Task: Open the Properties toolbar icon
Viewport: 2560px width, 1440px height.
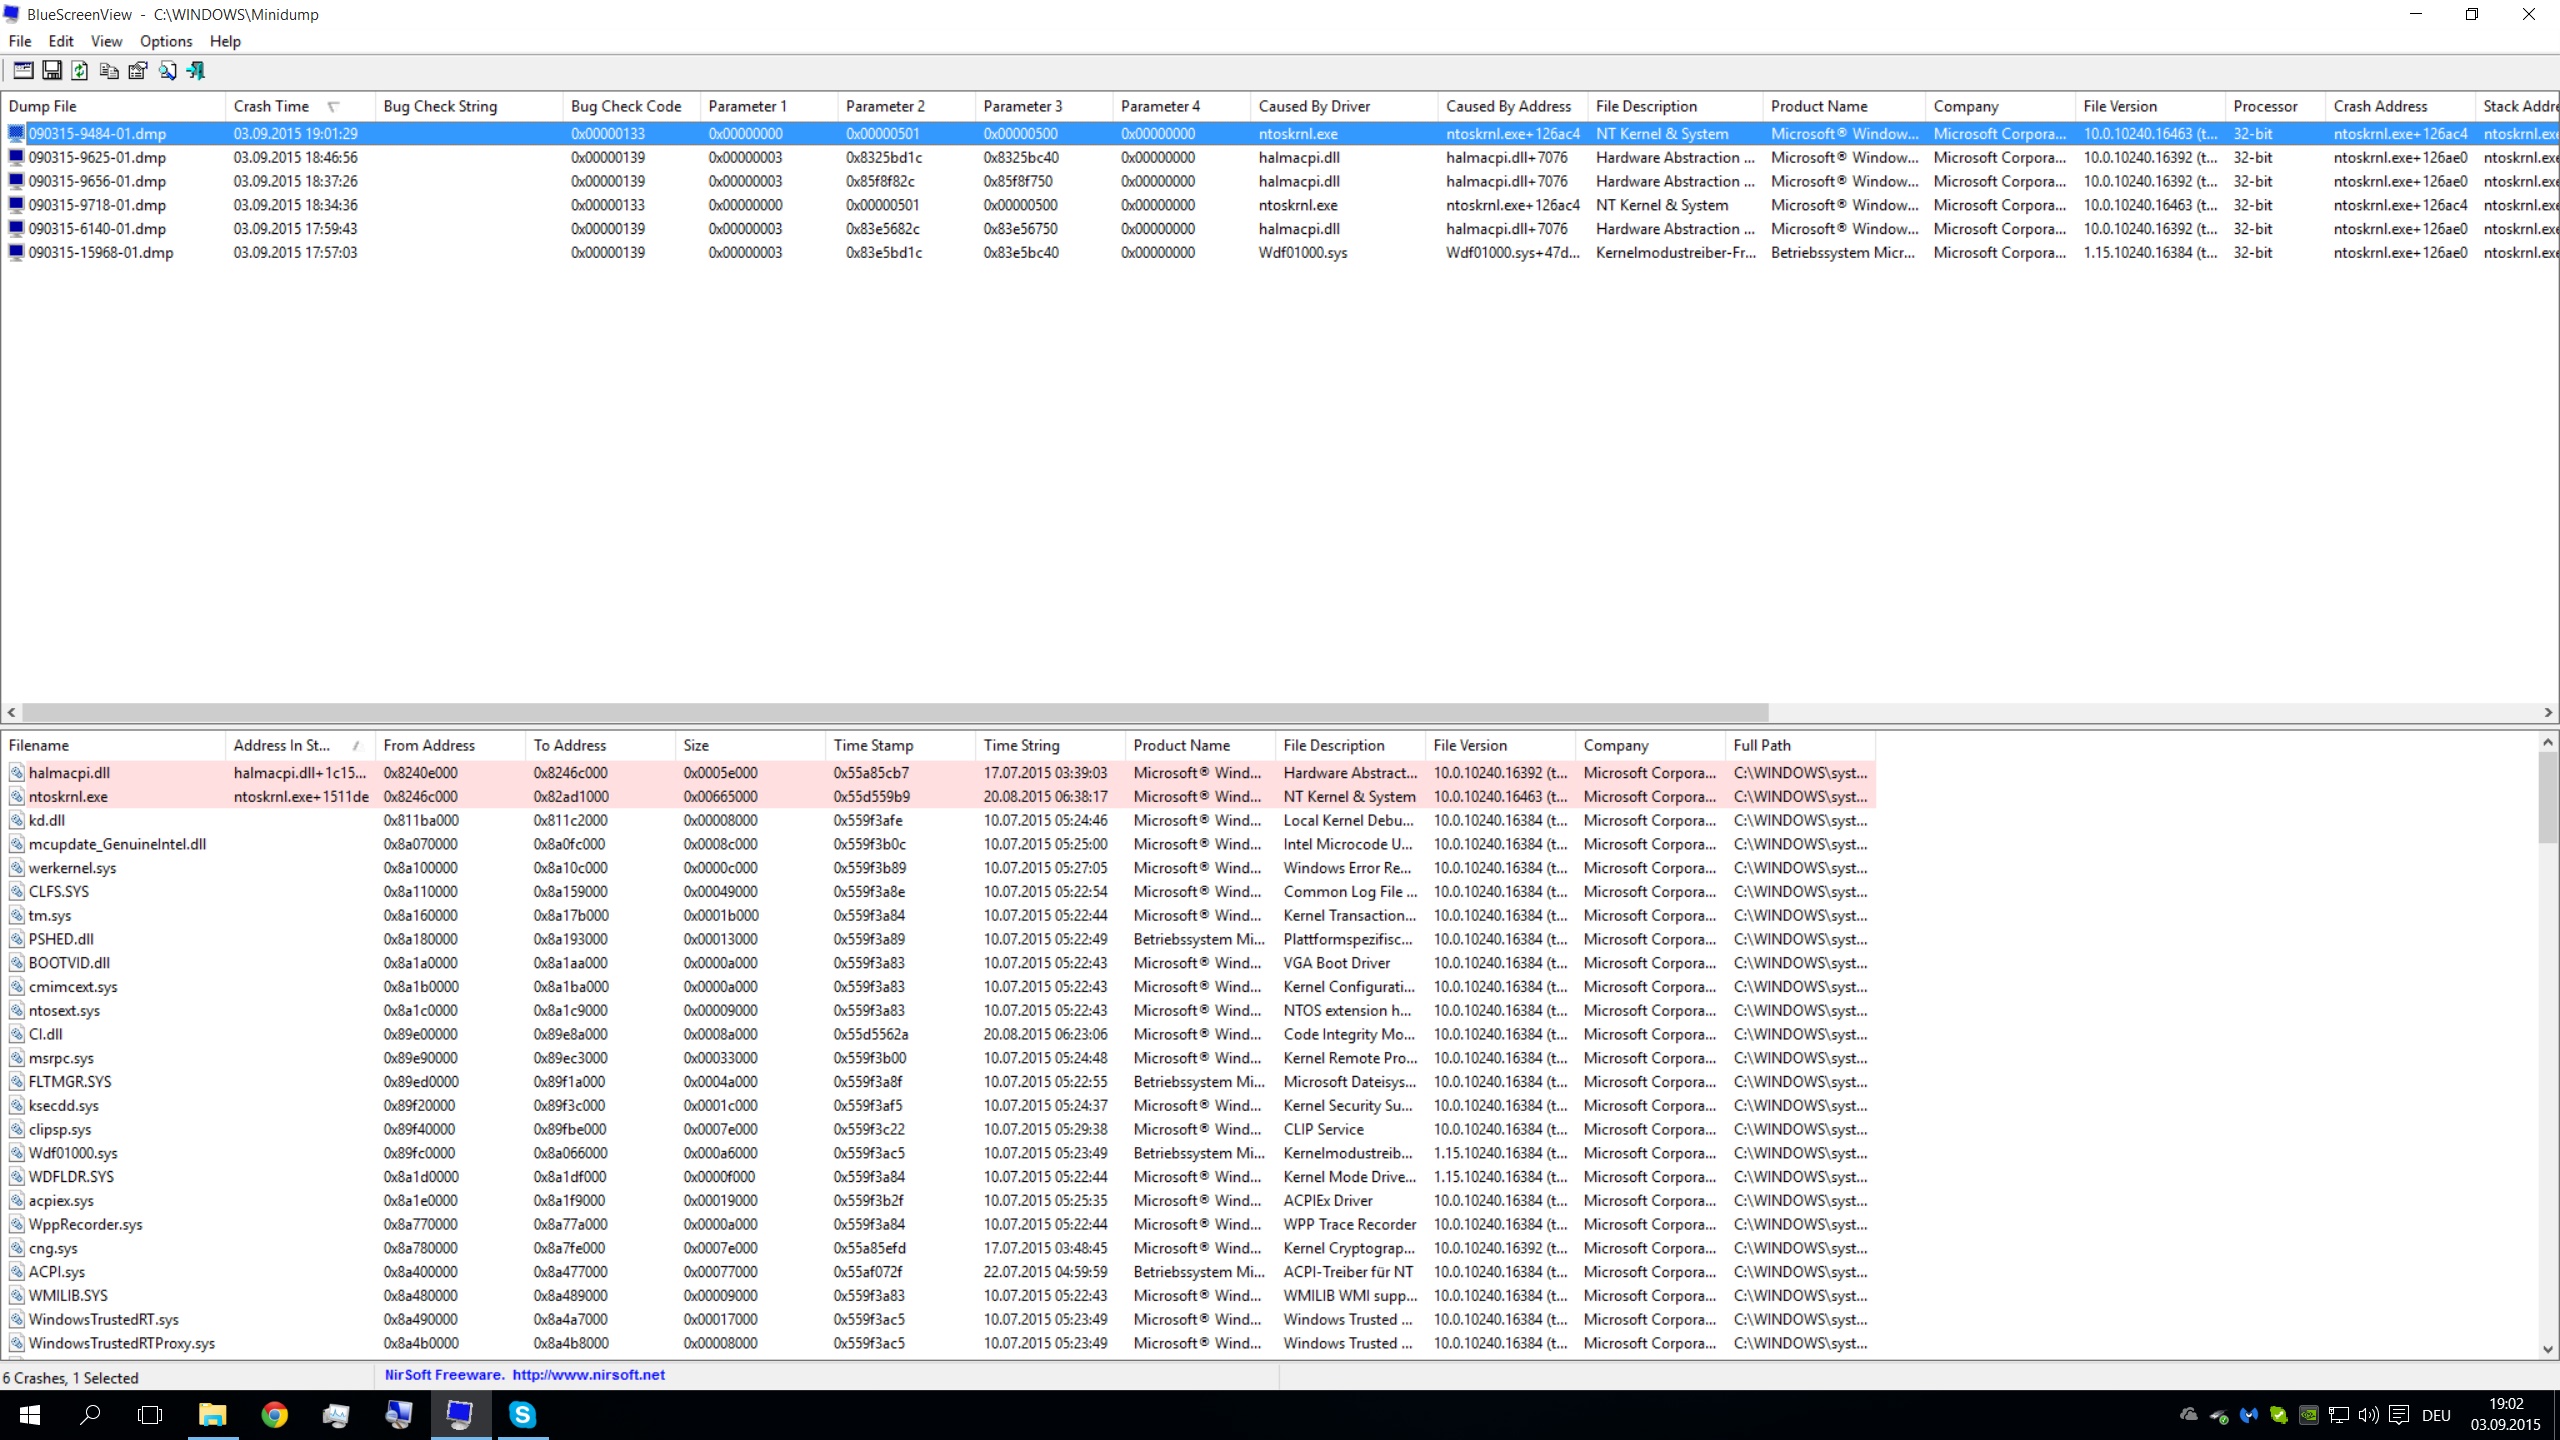Action: click(138, 70)
